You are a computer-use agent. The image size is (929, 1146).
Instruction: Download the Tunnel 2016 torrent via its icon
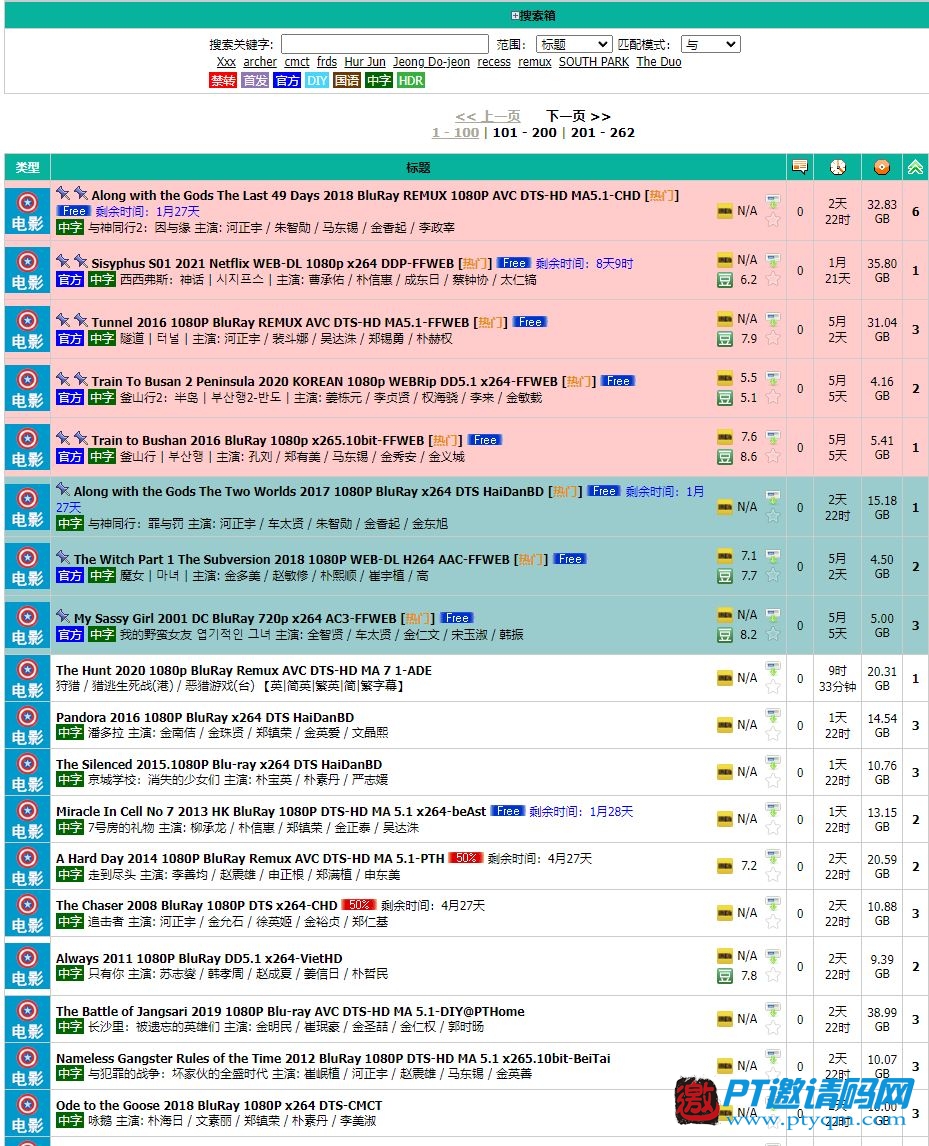773,319
